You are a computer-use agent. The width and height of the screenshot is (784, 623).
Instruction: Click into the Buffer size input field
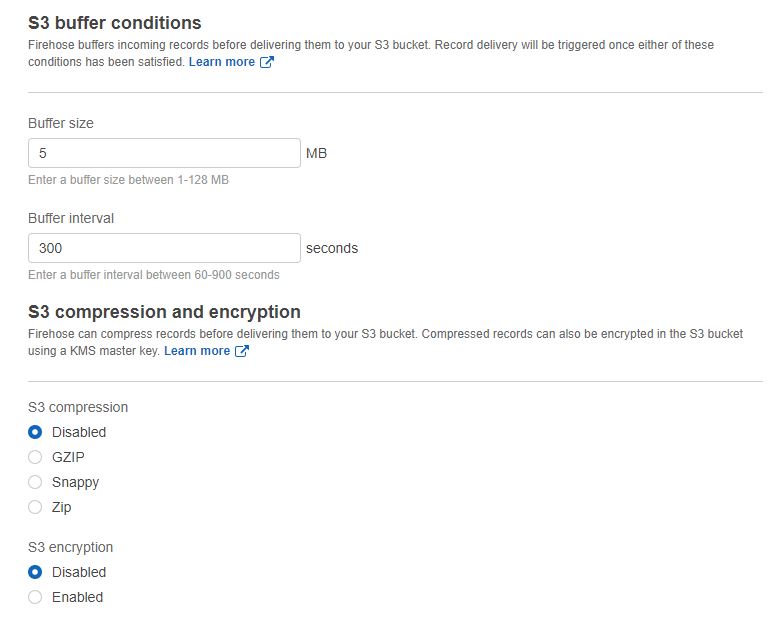[x=164, y=153]
